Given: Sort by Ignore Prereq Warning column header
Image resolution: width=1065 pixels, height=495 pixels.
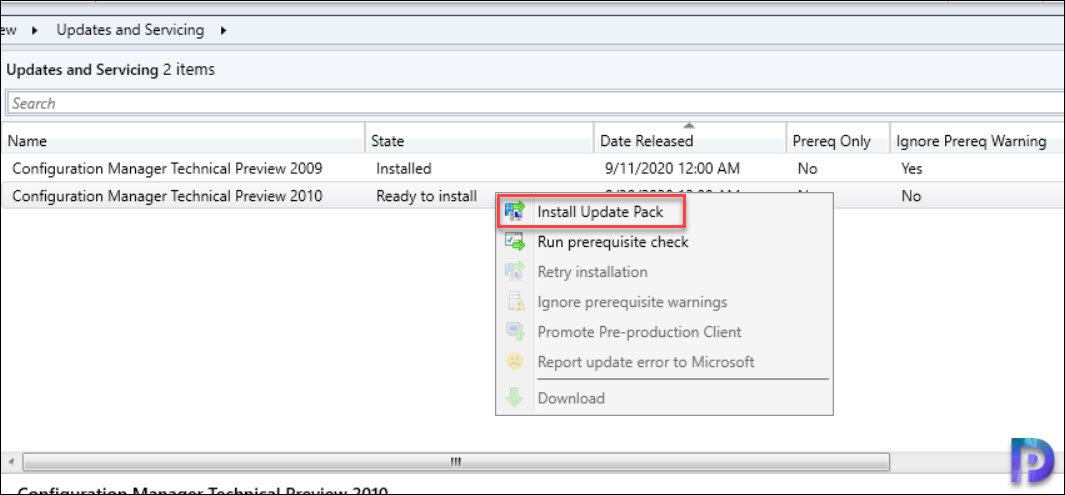Looking at the screenshot, I should 977,141.
